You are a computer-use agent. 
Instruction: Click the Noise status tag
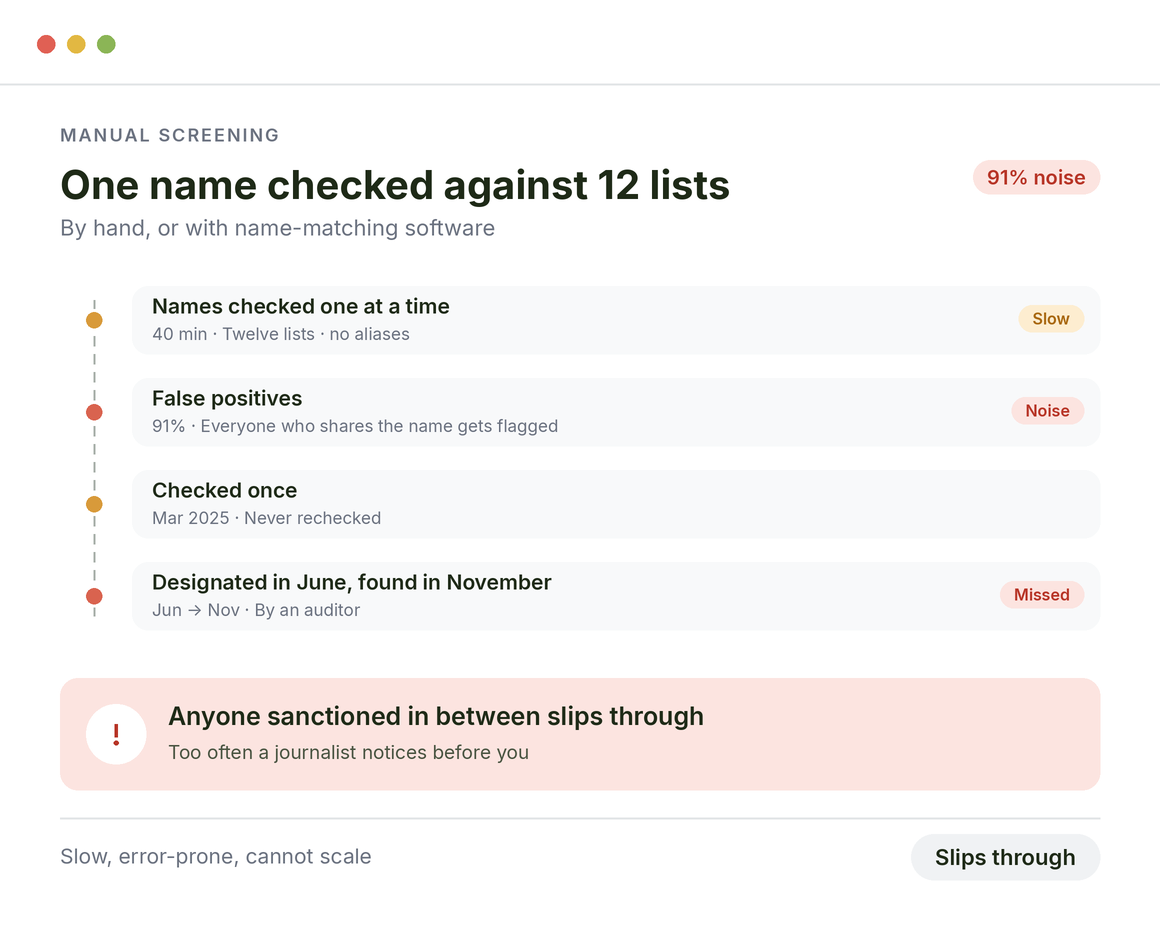pyautogui.click(x=1047, y=411)
